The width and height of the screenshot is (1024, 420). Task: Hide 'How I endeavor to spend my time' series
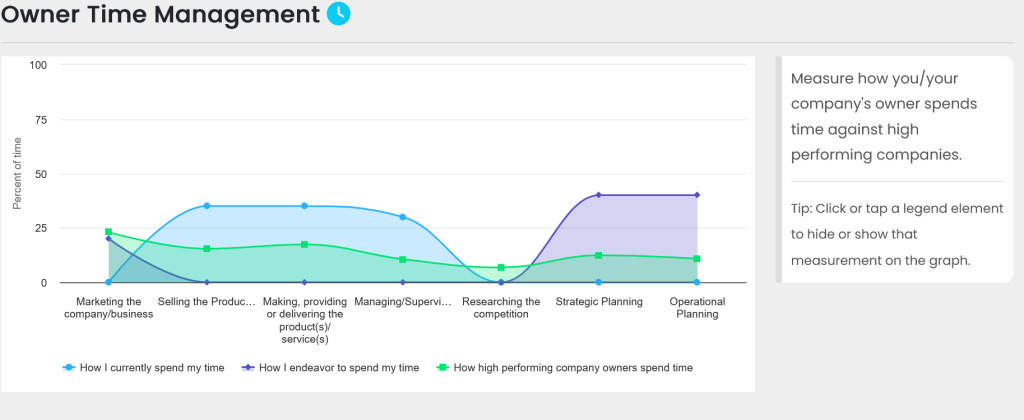tap(337, 368)
